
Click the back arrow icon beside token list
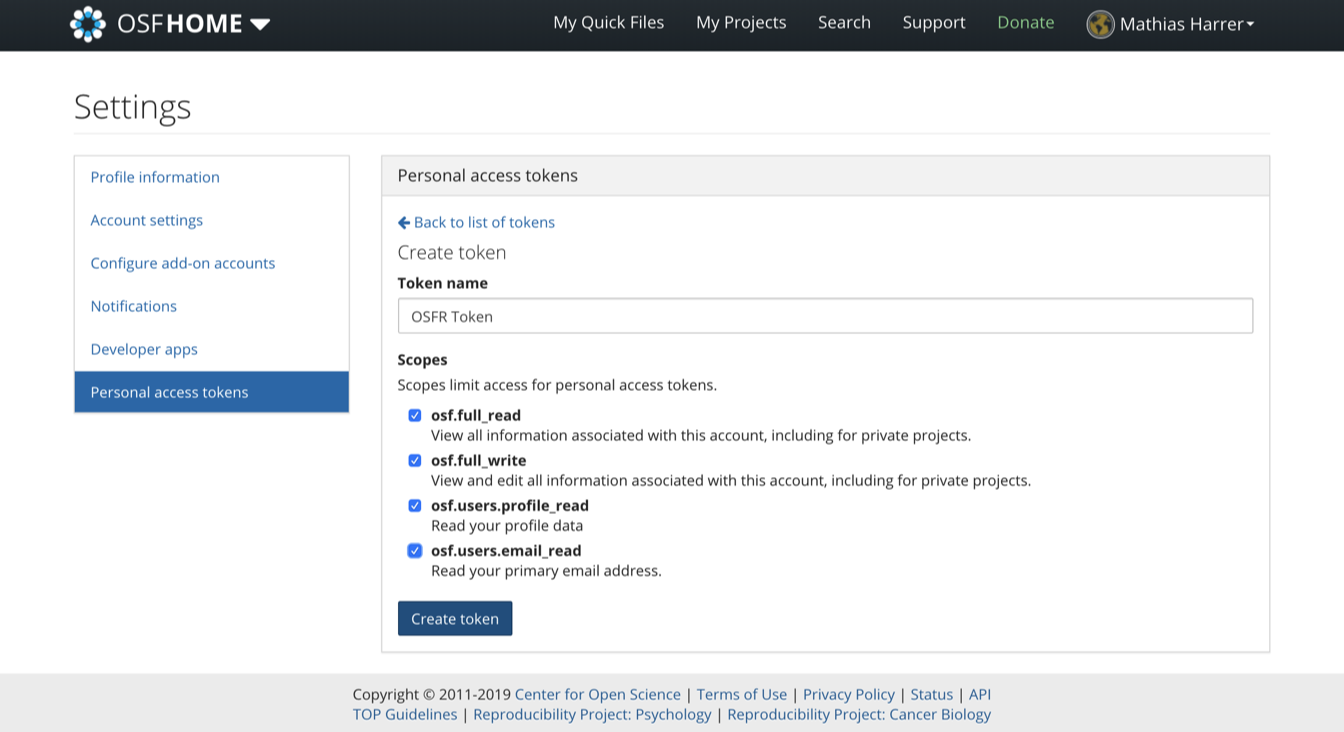(x=404, y=222)
